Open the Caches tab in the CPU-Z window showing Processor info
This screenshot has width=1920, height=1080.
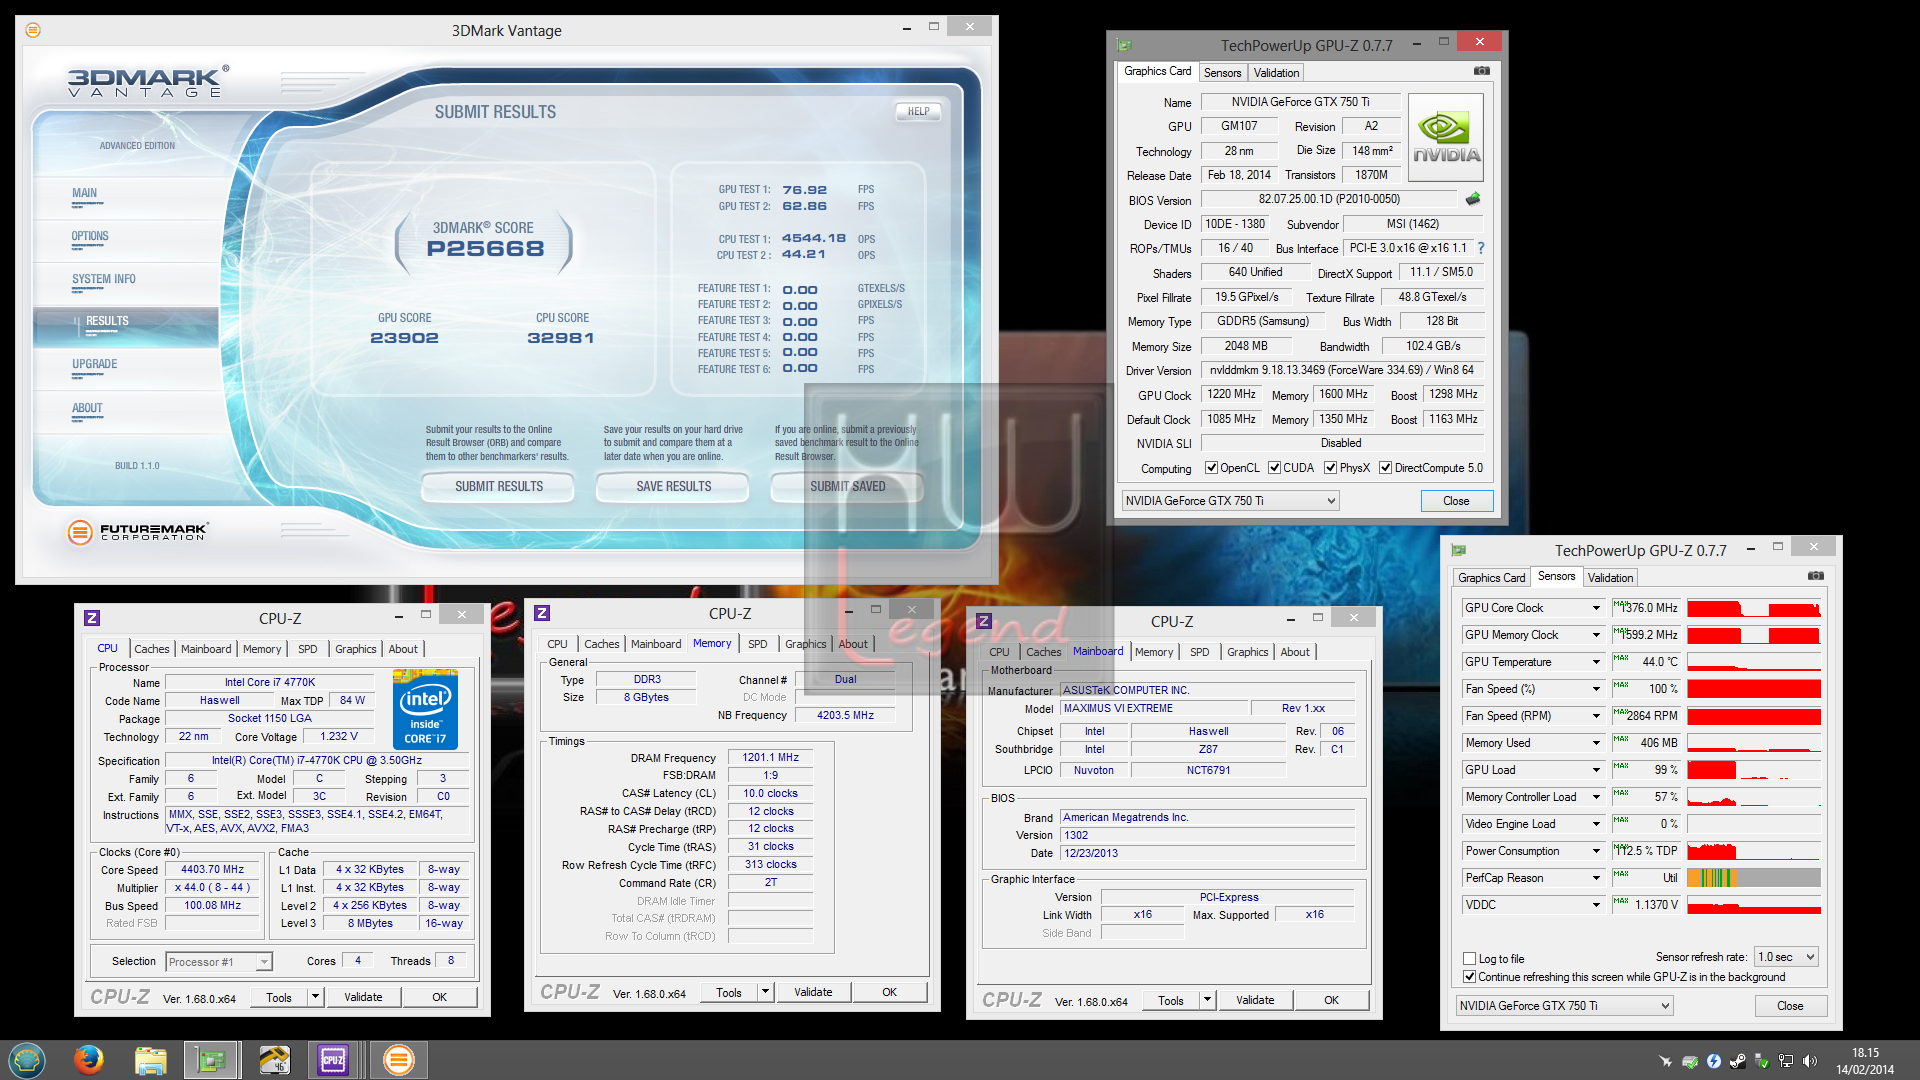click(x=152, y=649)
